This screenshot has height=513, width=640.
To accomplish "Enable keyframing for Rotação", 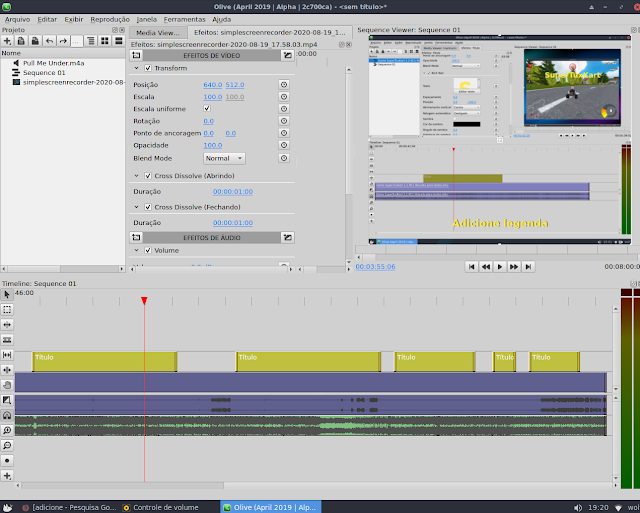I will click(x=284, y=121).
